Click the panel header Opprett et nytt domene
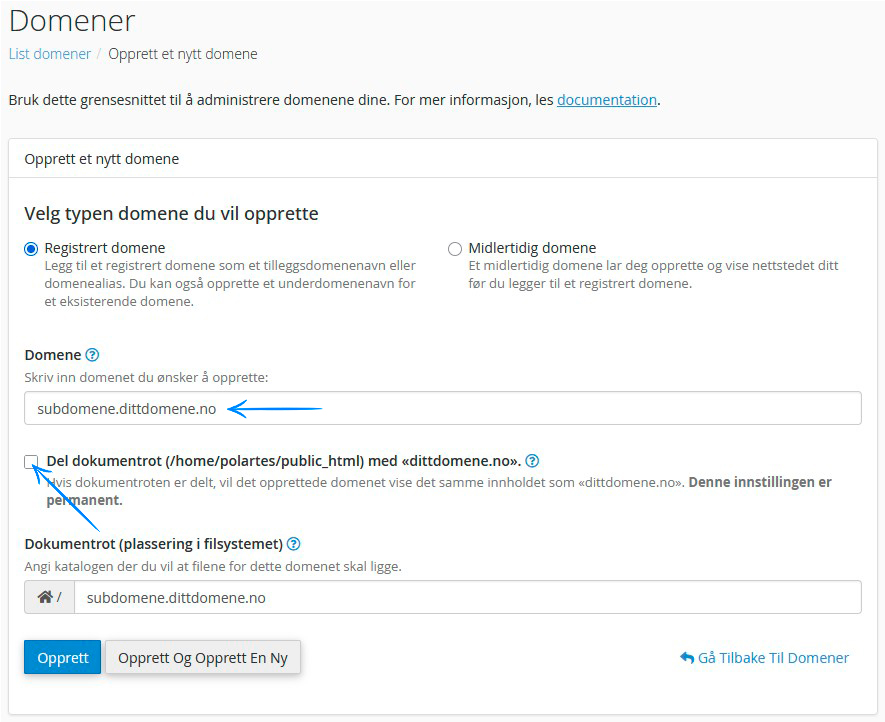The image size is (885, 722). pyautogui.click(x=101, y=158)
